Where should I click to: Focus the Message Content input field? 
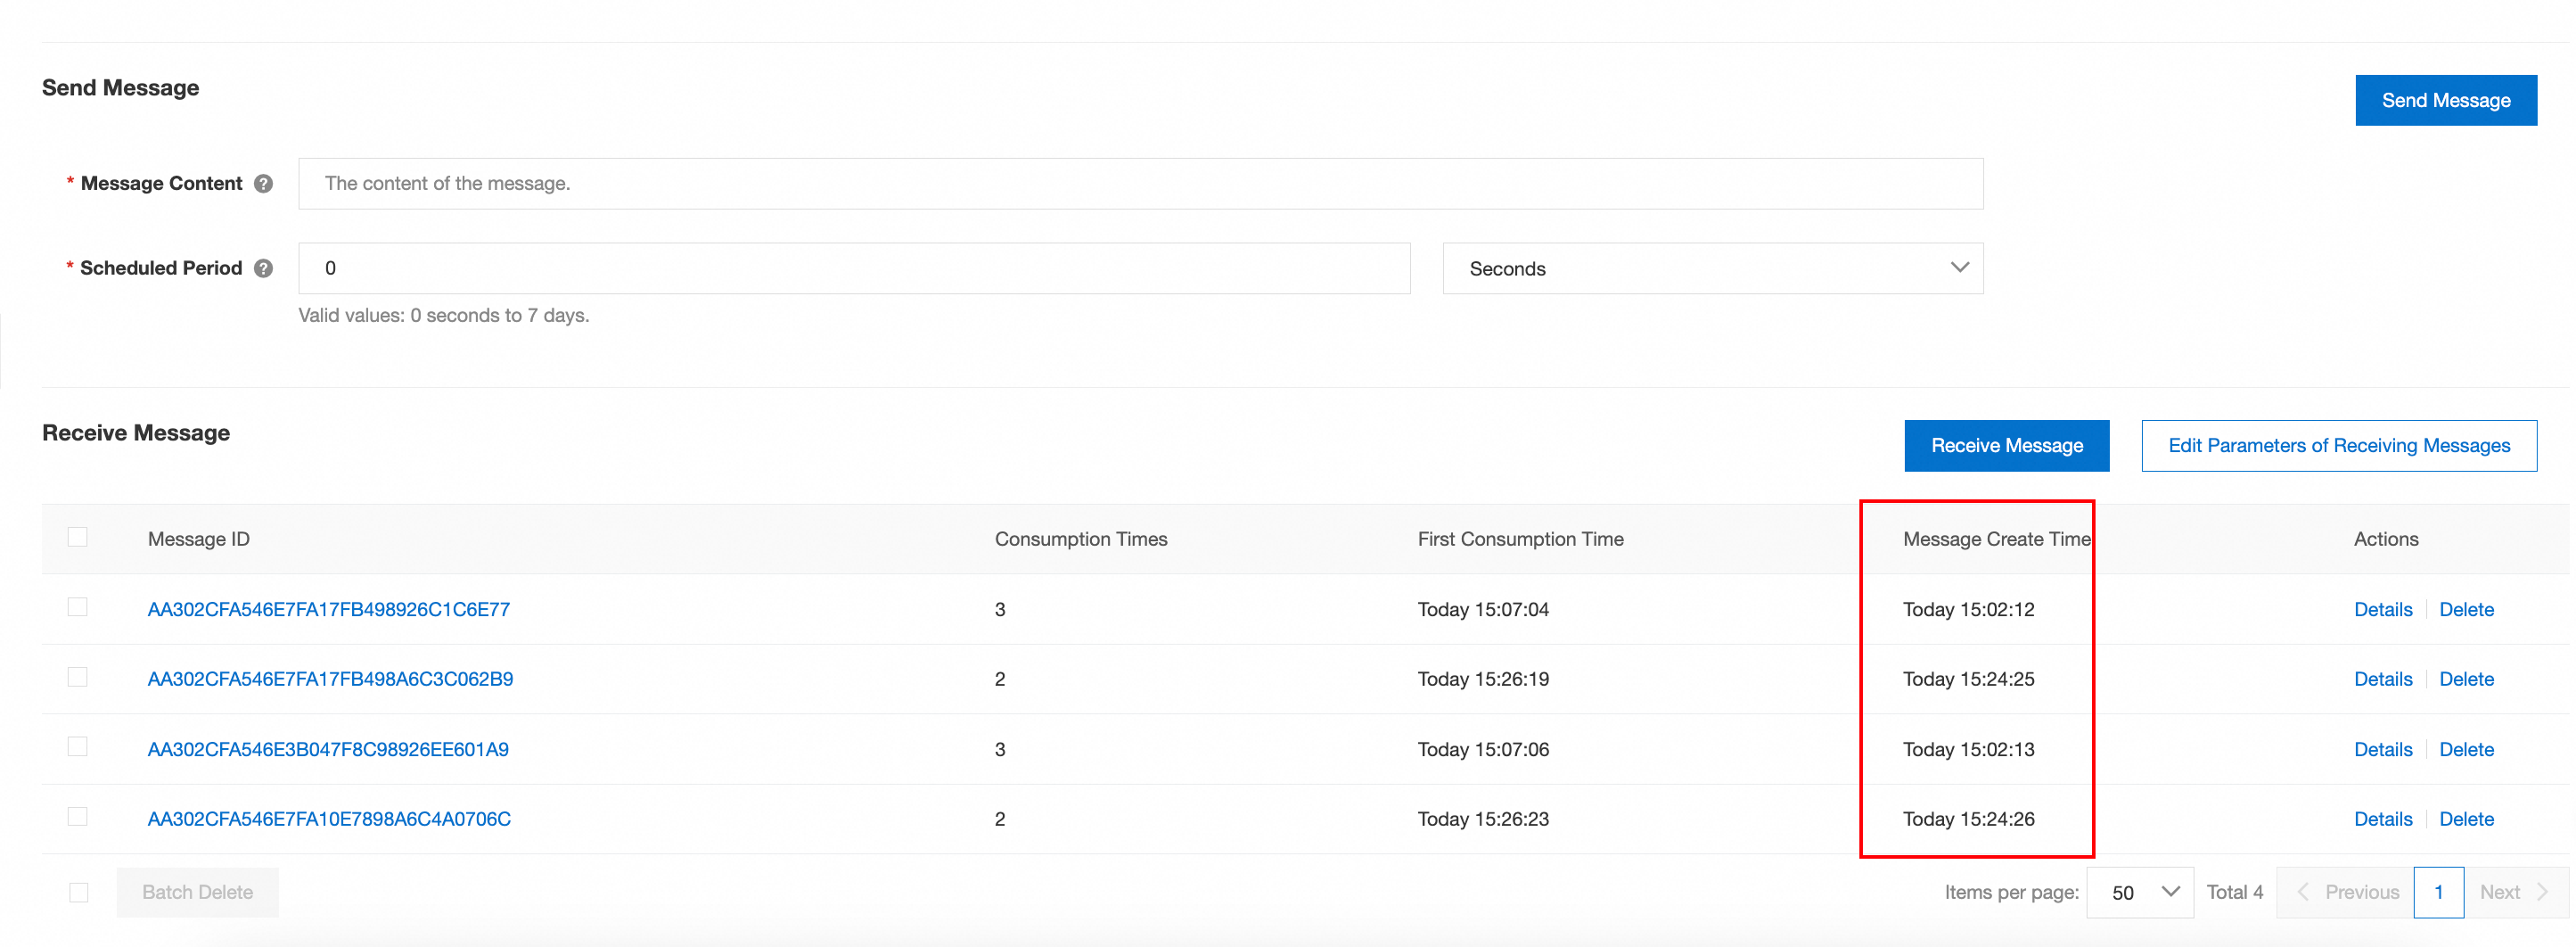click(1140, 184)
